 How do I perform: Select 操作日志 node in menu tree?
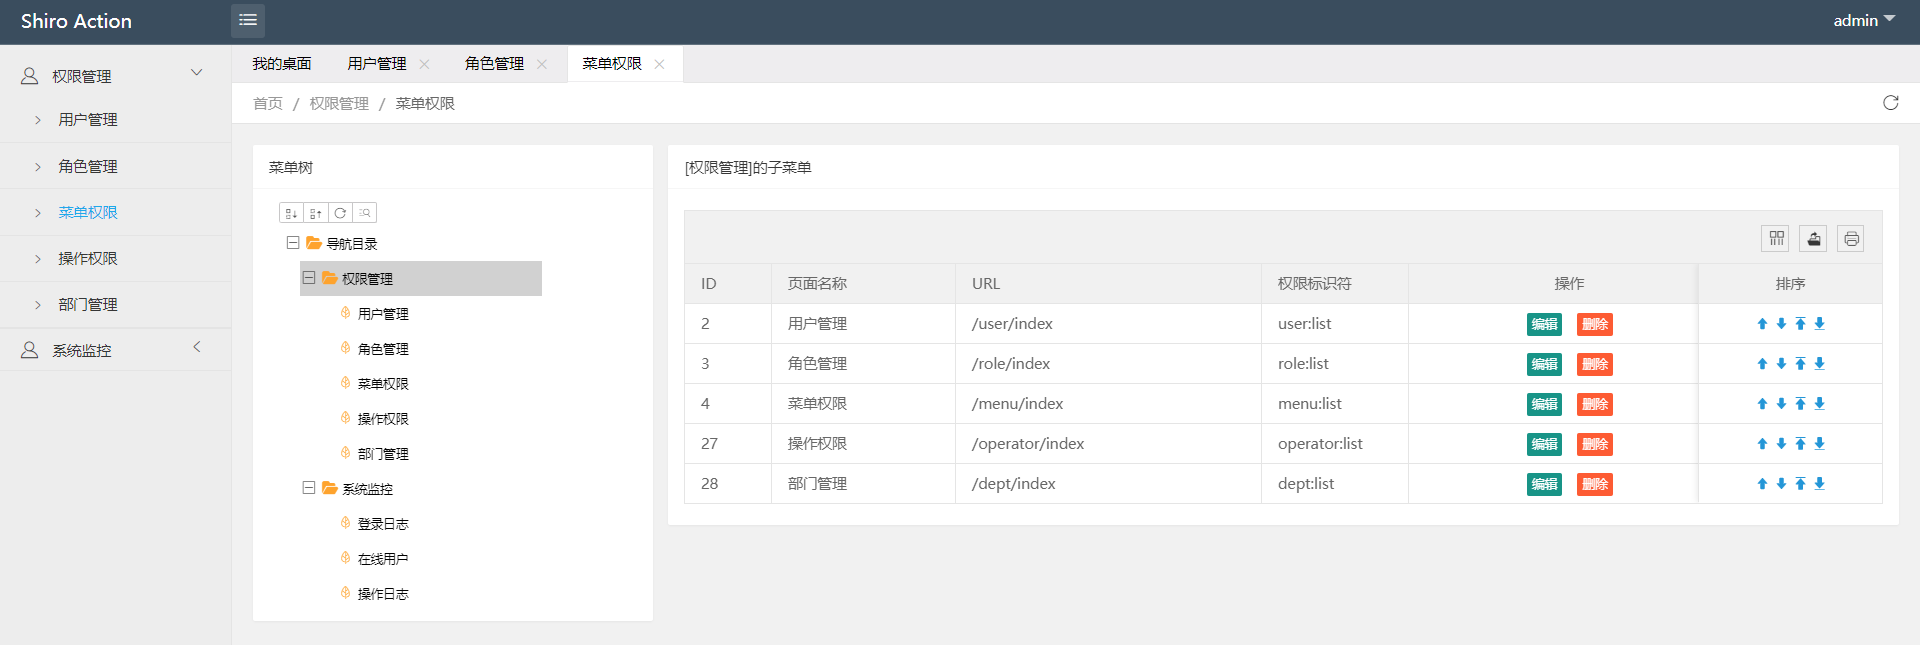383,594
